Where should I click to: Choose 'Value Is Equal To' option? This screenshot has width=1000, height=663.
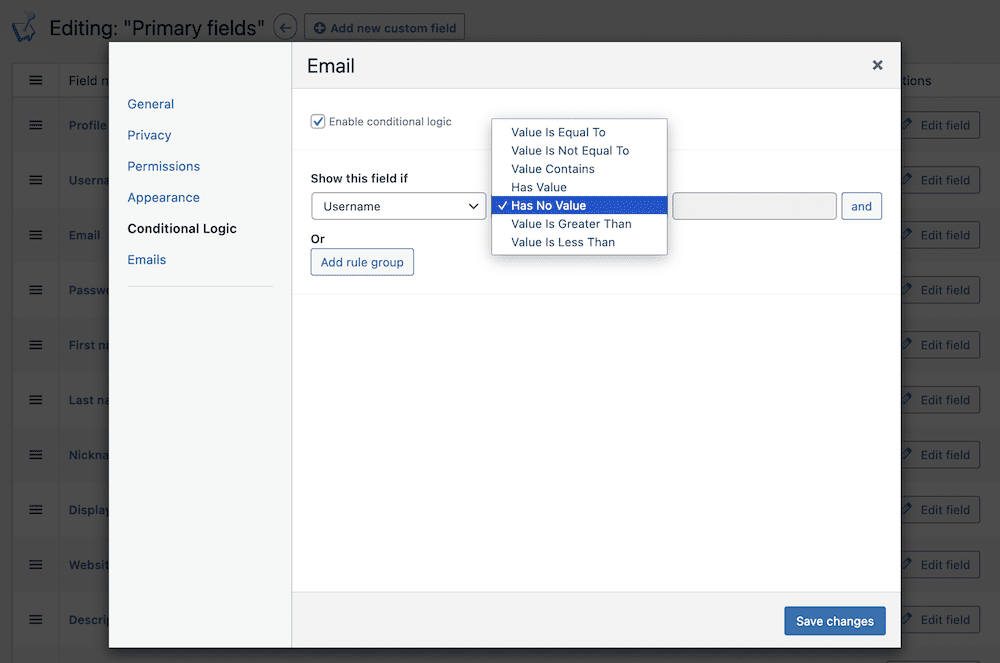[579, 132]
